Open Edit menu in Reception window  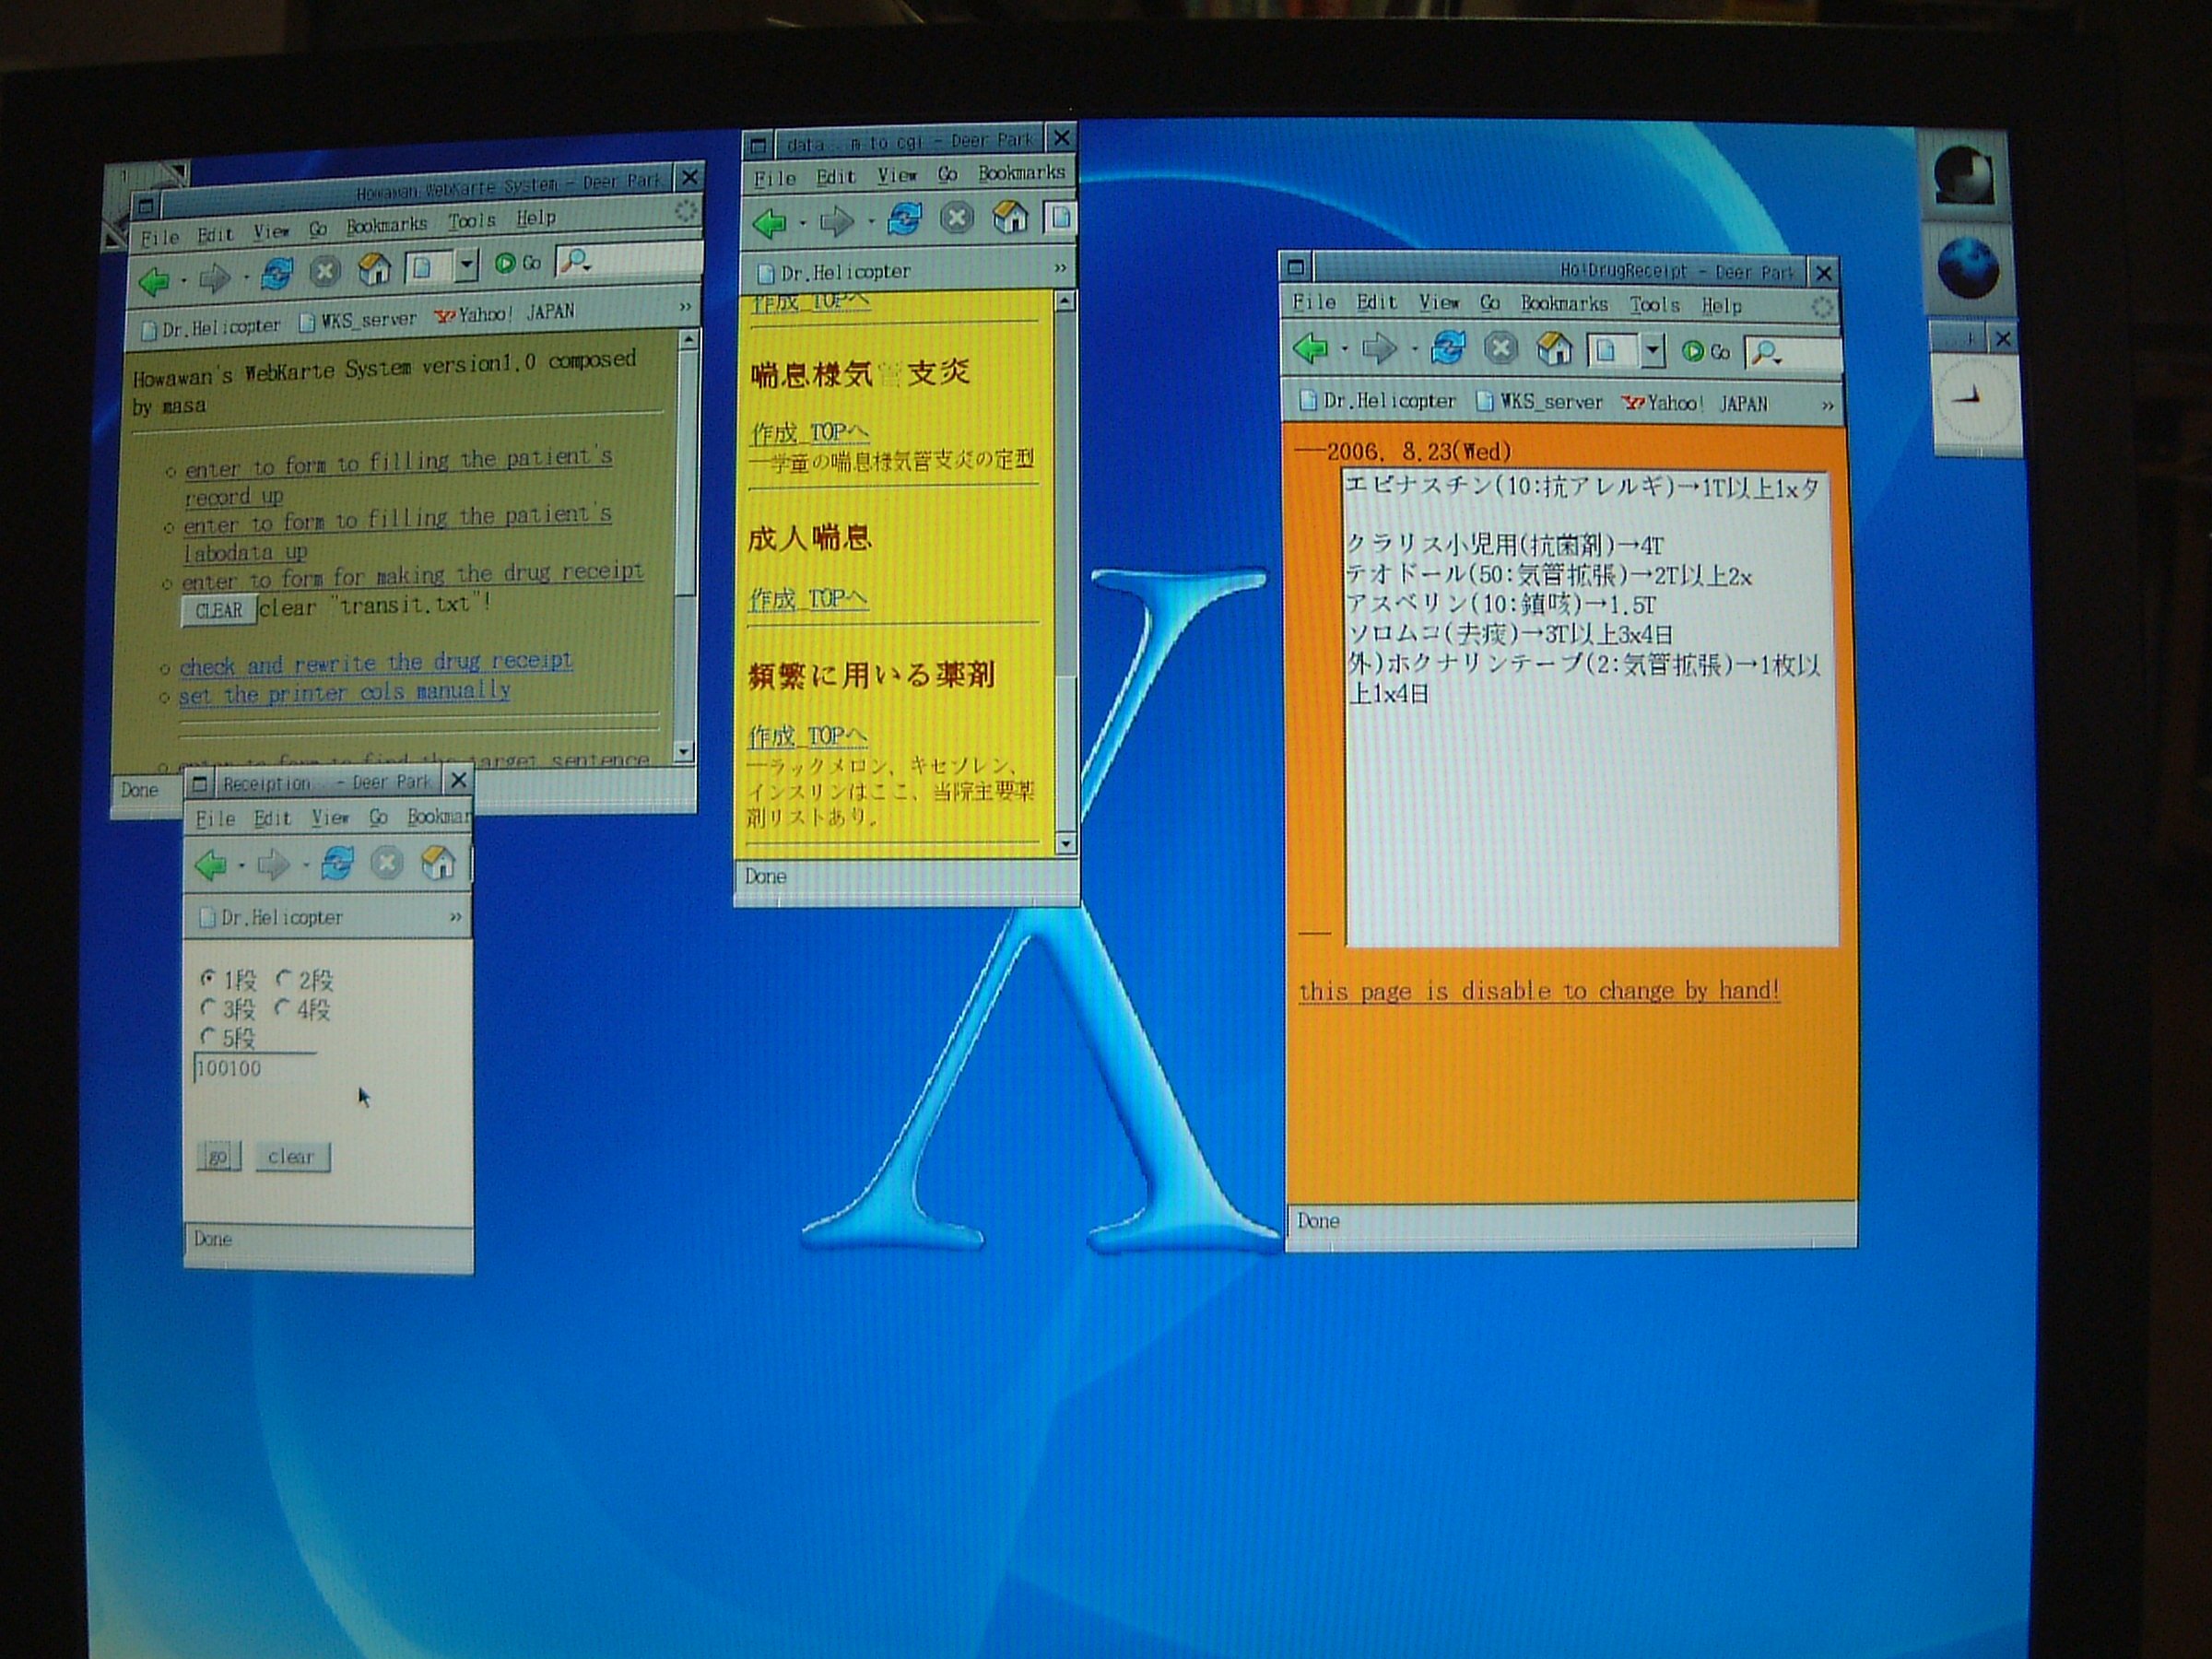pos(272,818)
